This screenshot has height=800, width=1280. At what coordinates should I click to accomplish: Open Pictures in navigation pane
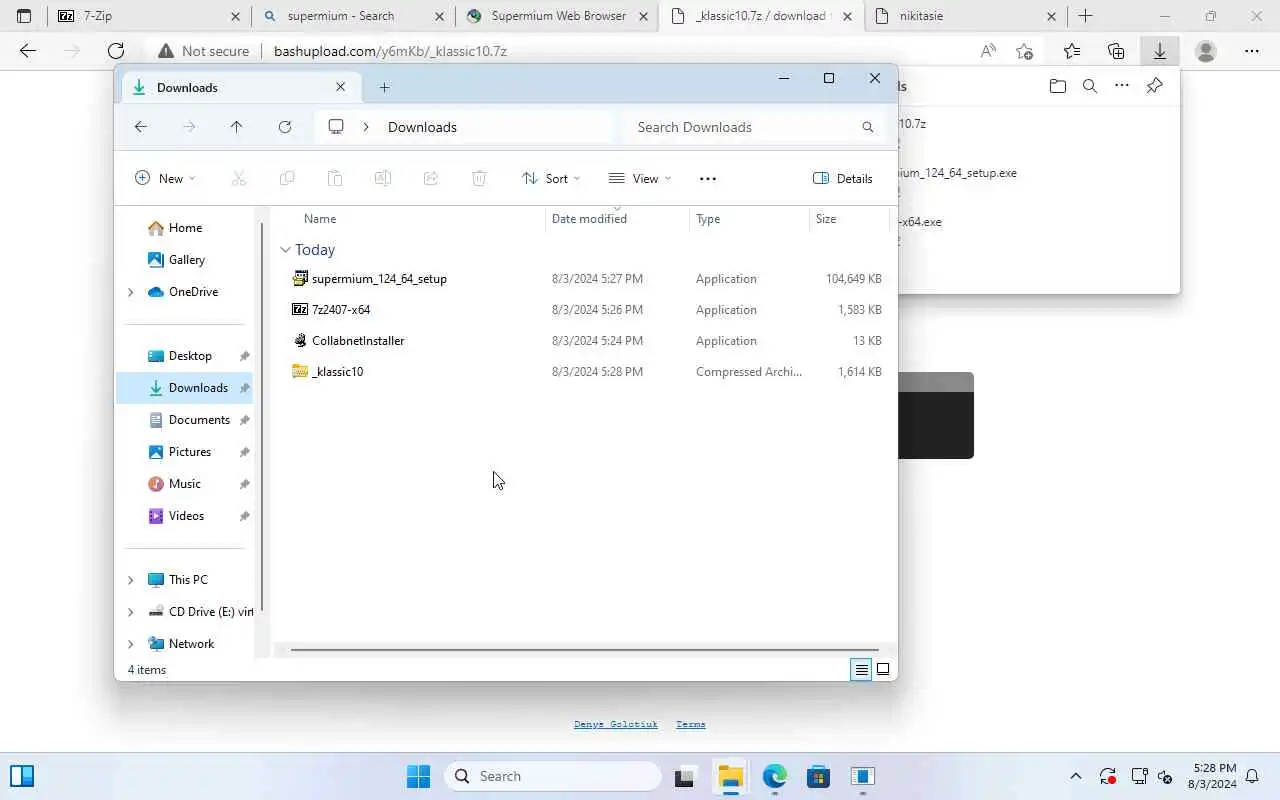tap(189, 452)
